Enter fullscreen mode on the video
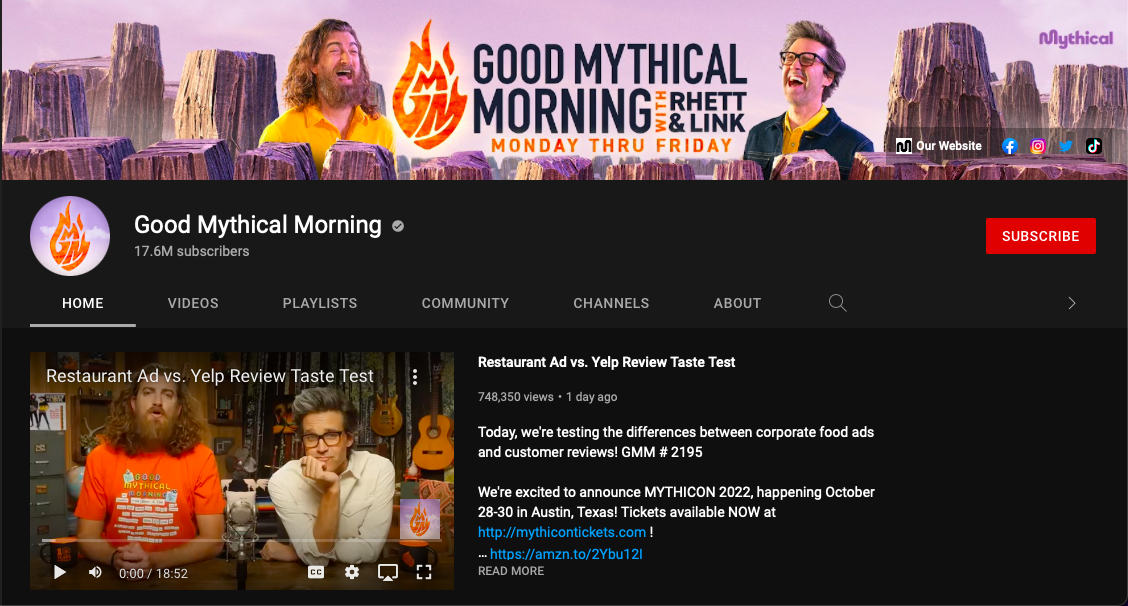 [x=424, y=572]
